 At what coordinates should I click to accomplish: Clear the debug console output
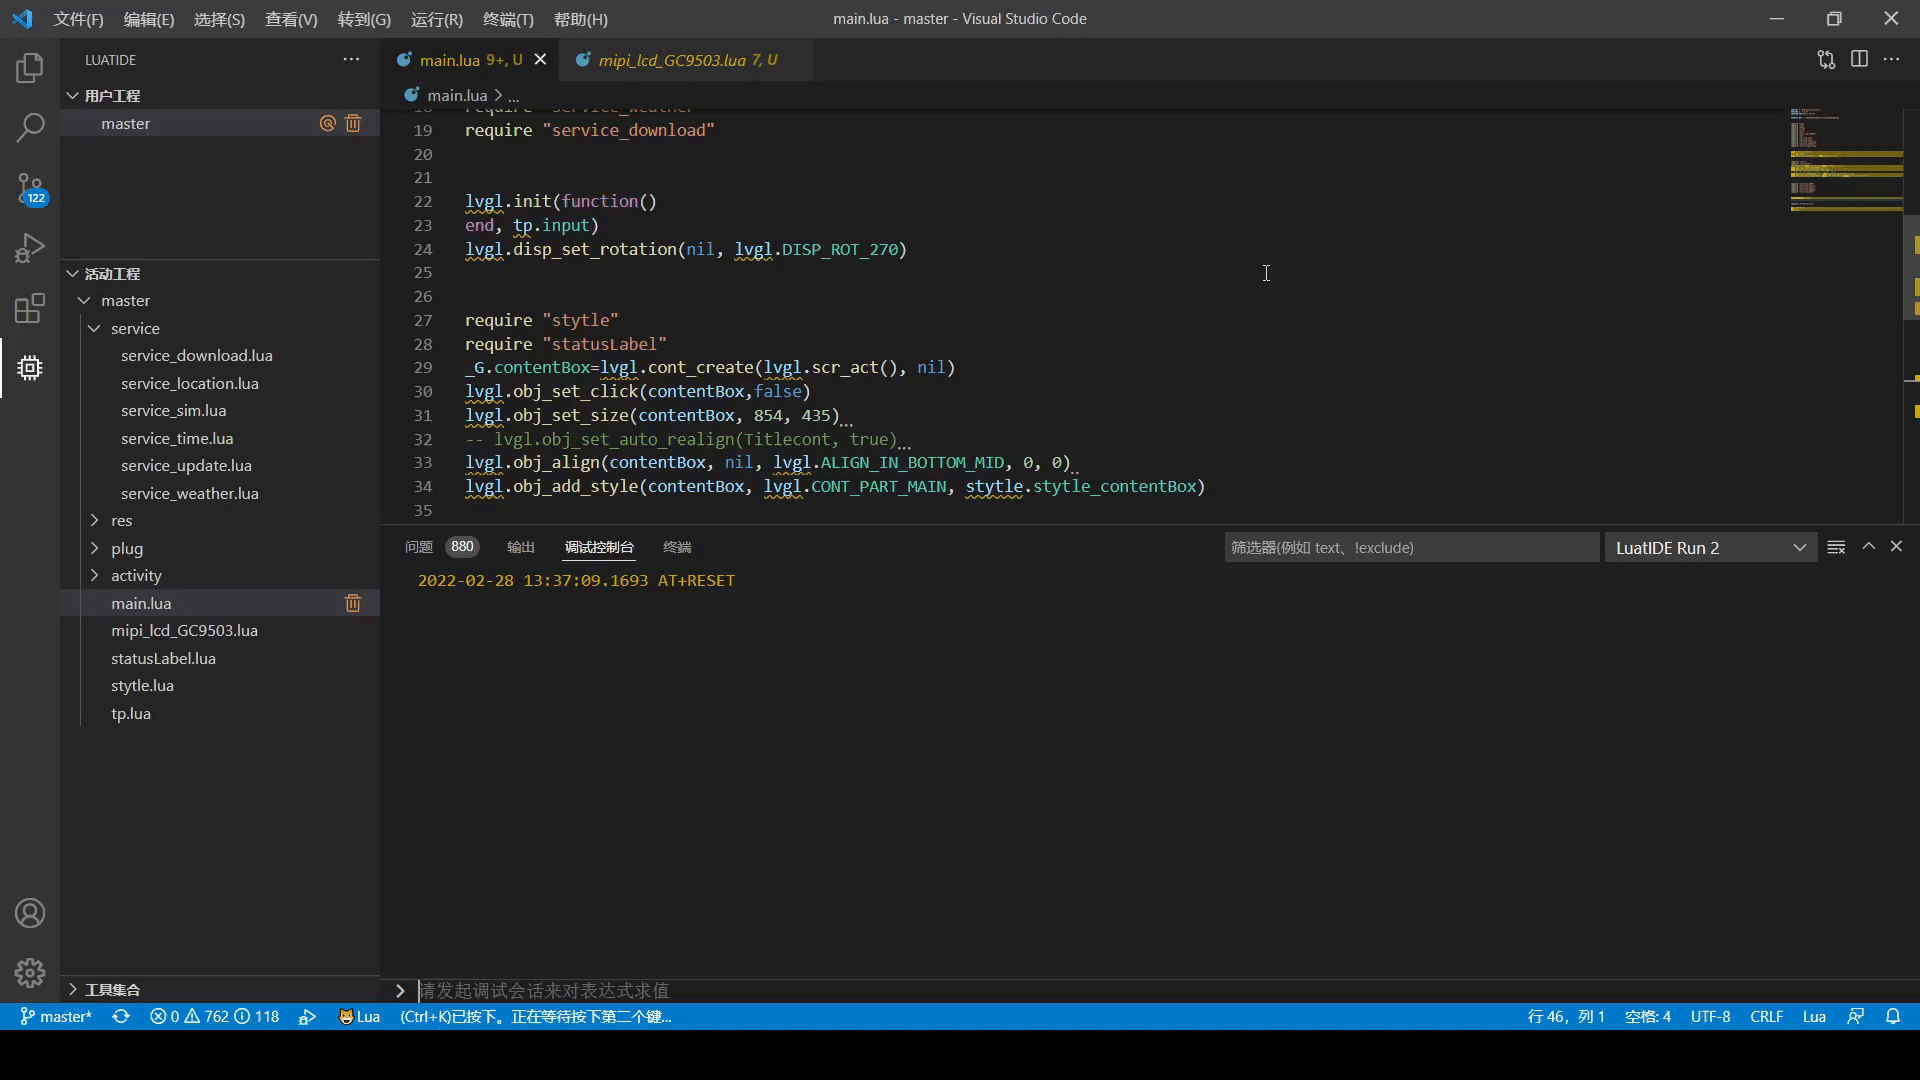1836,547
